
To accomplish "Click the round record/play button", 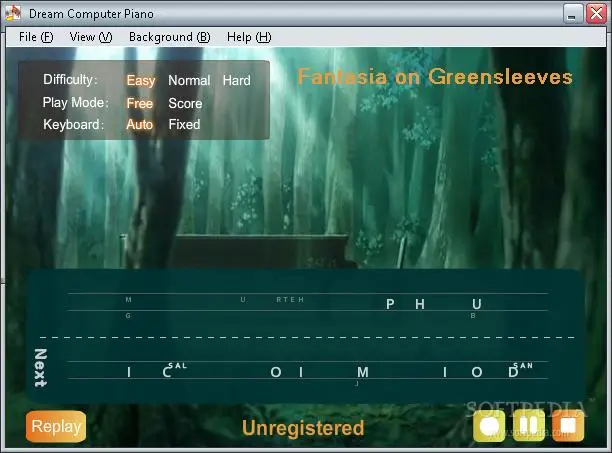I will tap(489, 426).
